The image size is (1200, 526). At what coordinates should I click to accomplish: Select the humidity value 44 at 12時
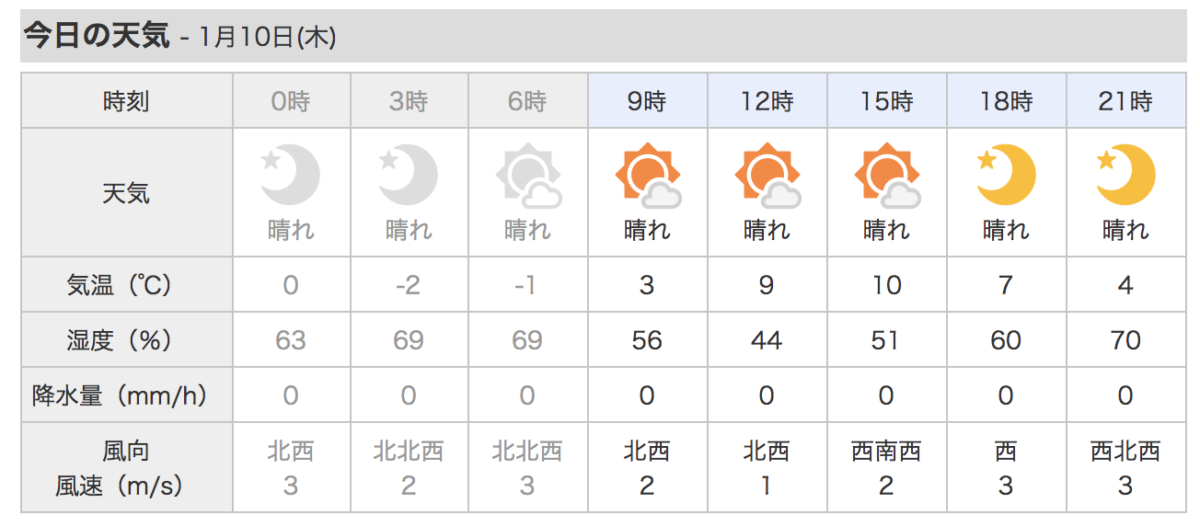(767, 340)
